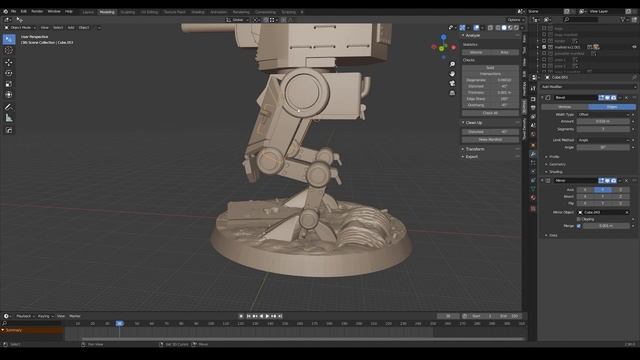Open the Bevel Width Type dropdown
Screen dimensions: 640x360
pyautogui.click(x=603, y=115)
